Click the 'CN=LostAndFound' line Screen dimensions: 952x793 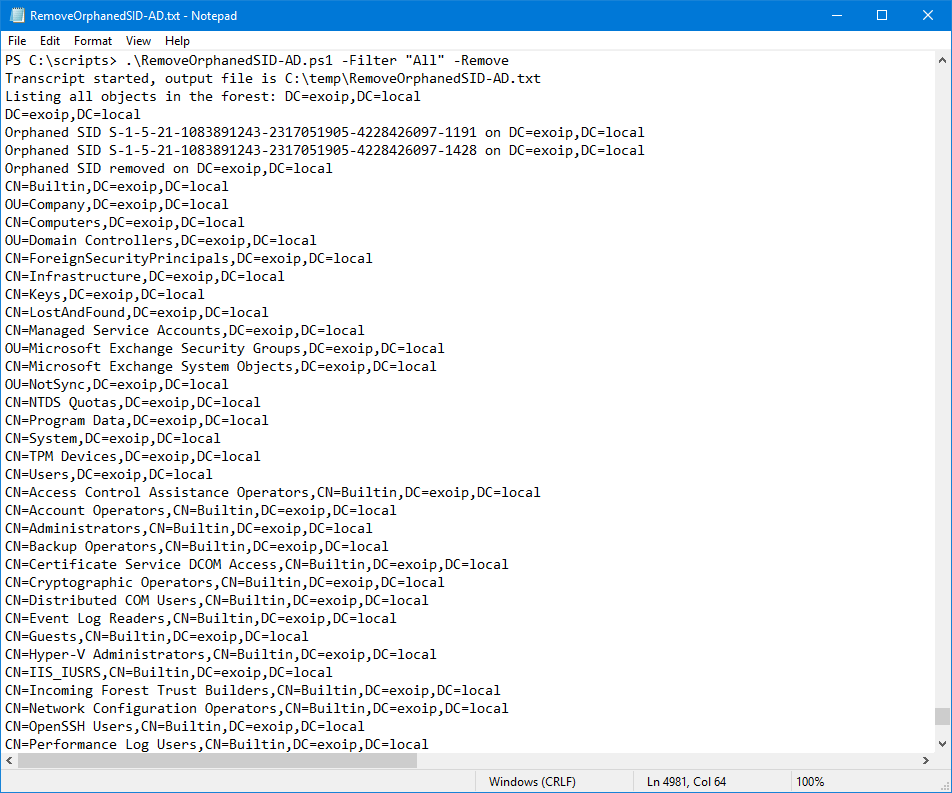(137, 313)
